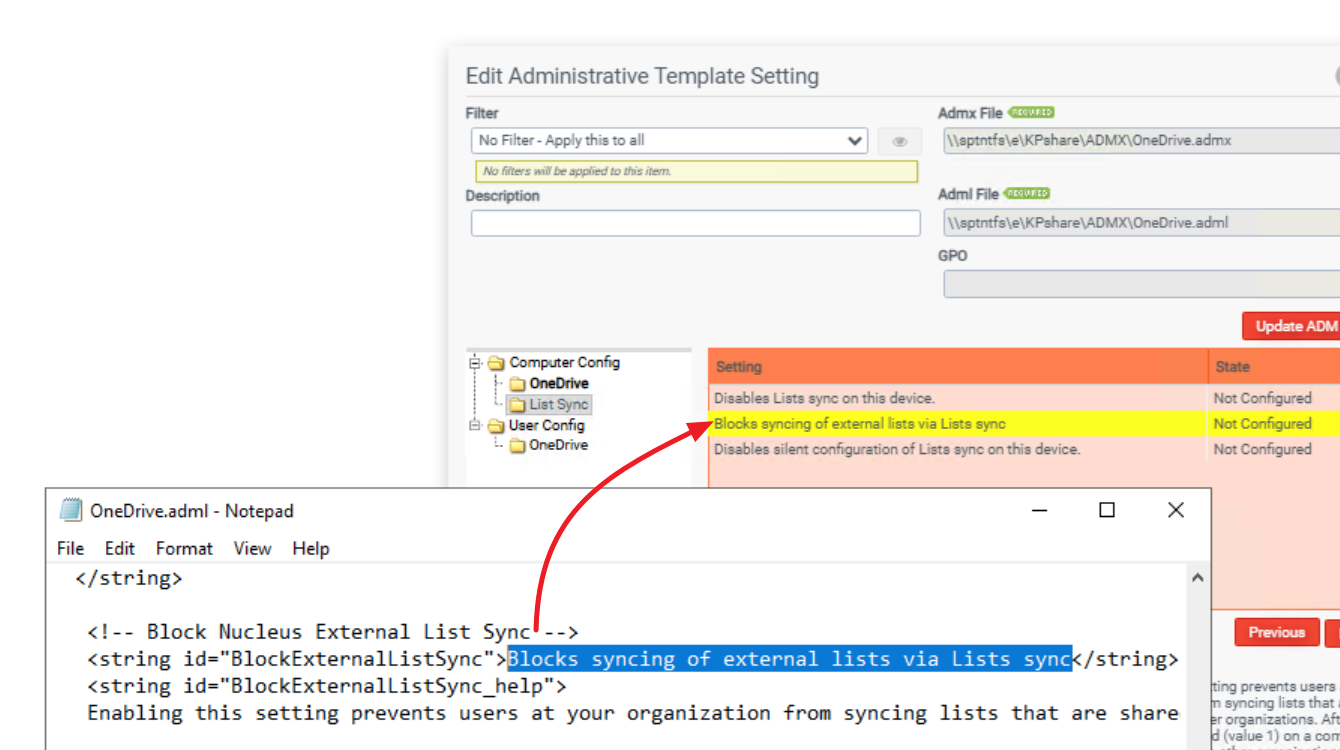Click the BlockExternalListSync_help string line in Notepad
1340x750 pixels.
(327, 686)
